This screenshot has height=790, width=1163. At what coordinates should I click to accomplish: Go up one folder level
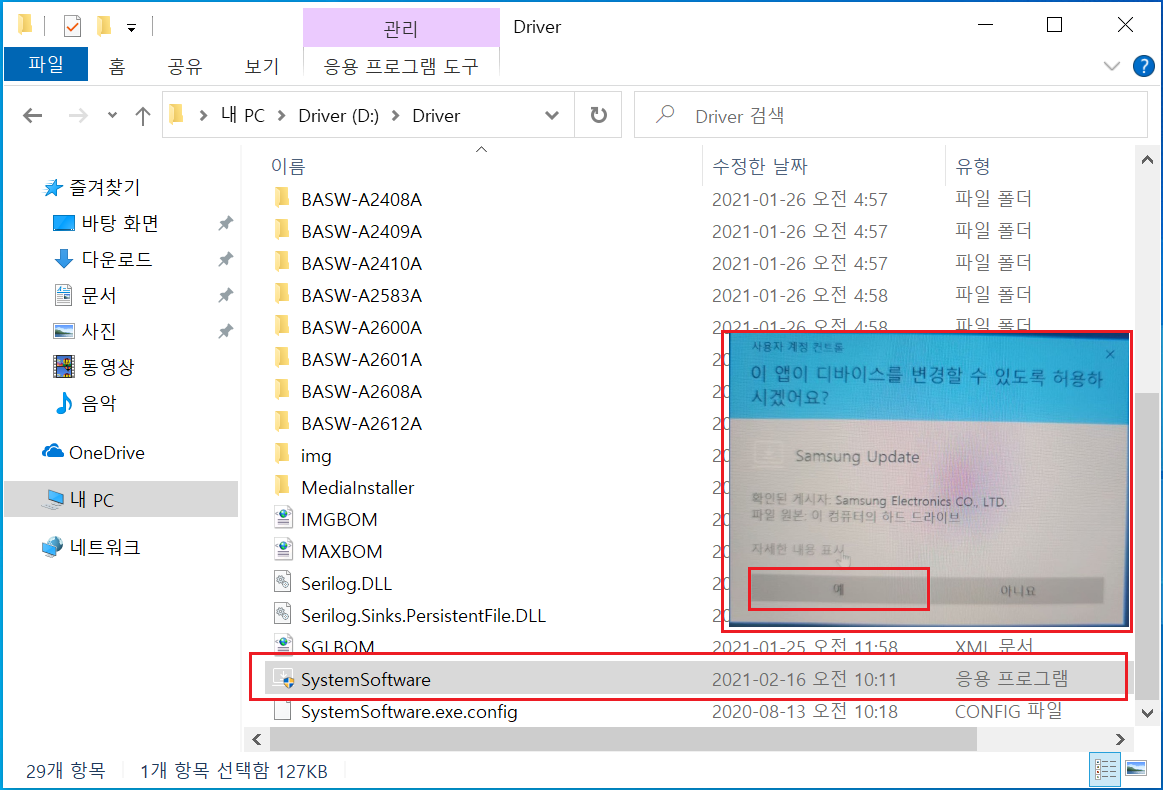pyautogui.click(x=142, y=116)
